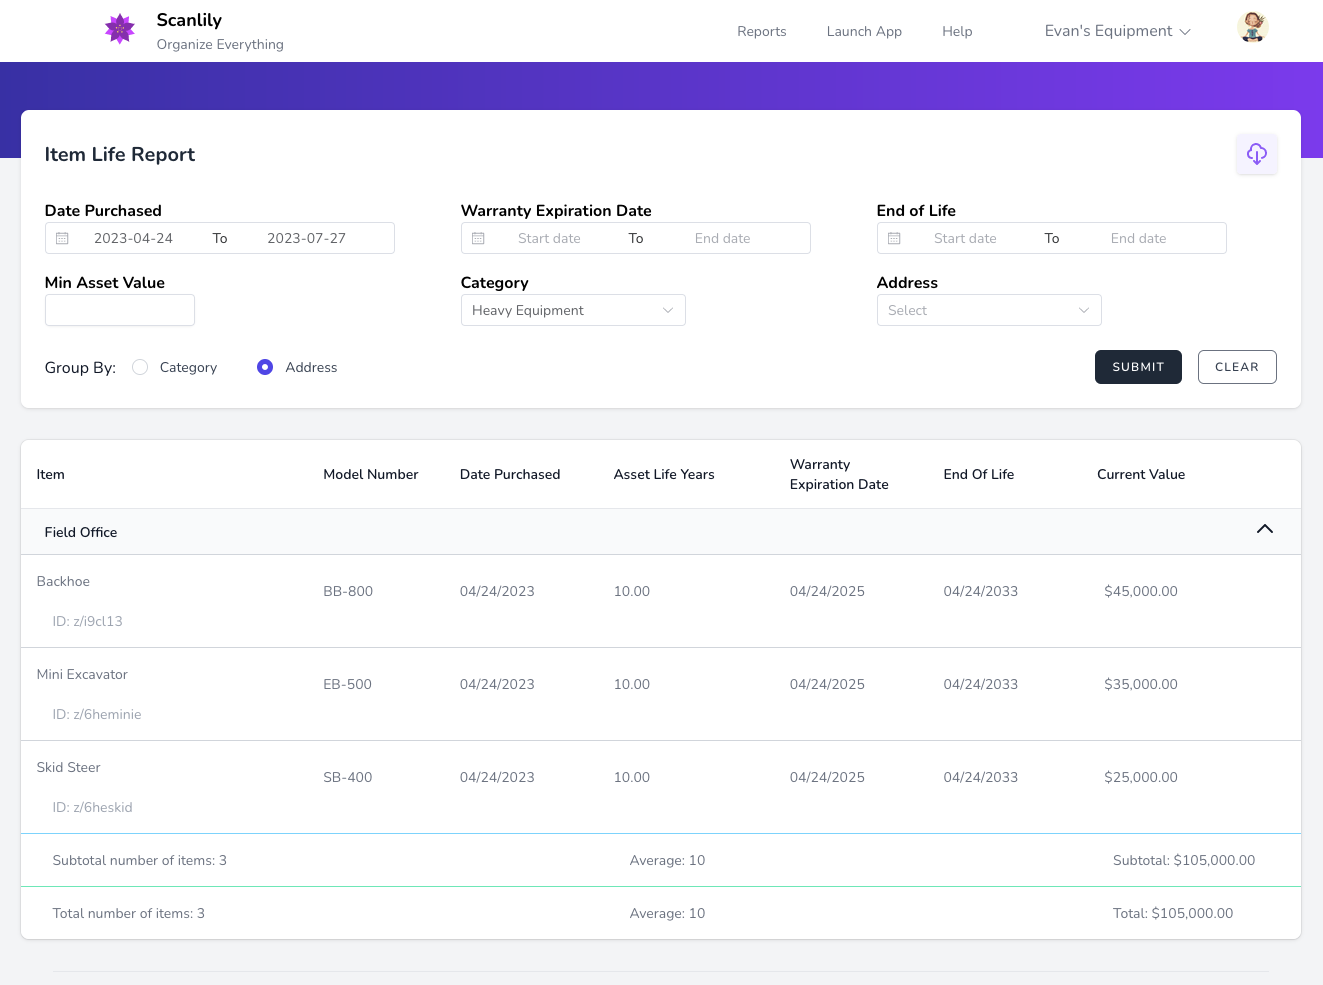
Task: Open the Address select dropdown
Action: pyautogui.click(x=988, y=310)
